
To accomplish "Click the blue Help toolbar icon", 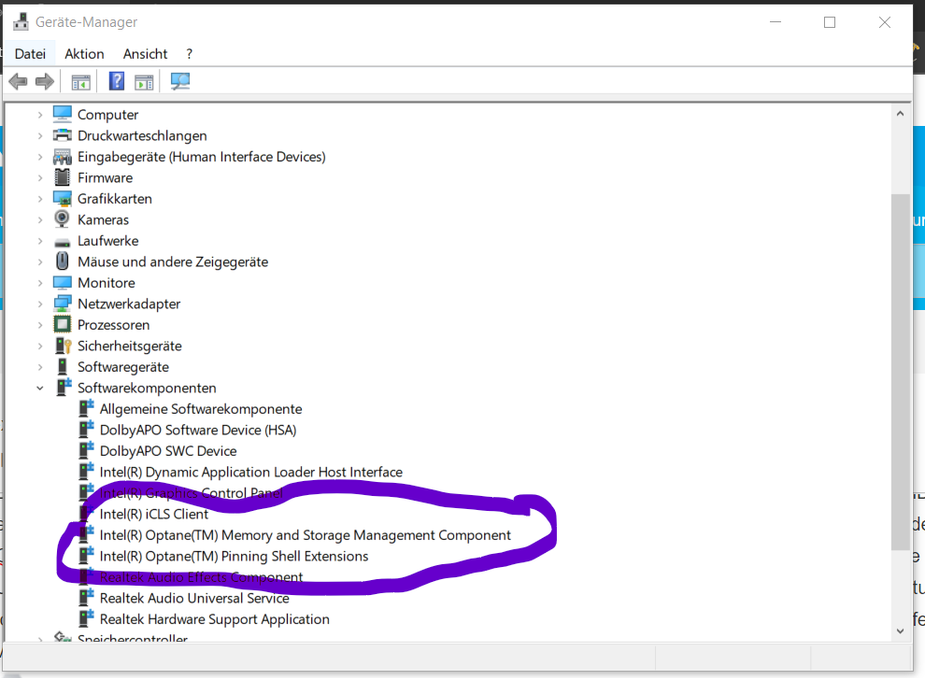I will point(116,82).
